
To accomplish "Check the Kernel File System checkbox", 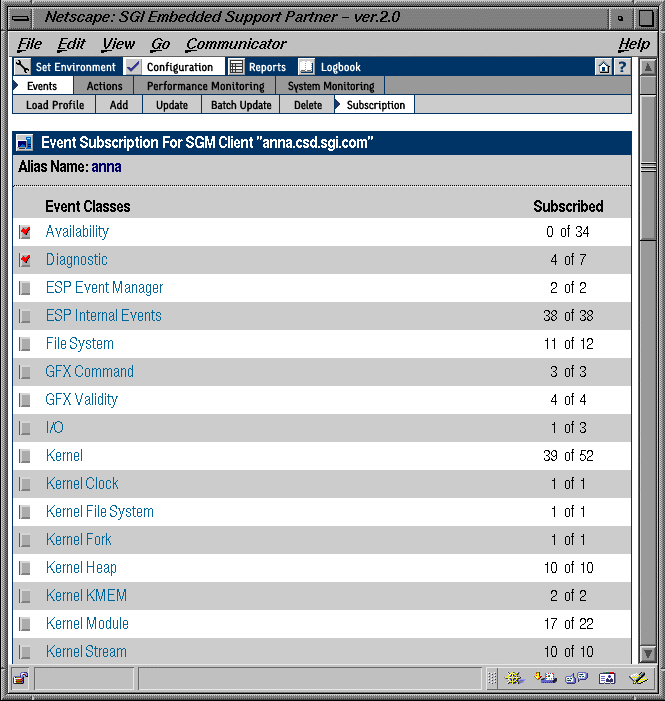I will (25, 512).
